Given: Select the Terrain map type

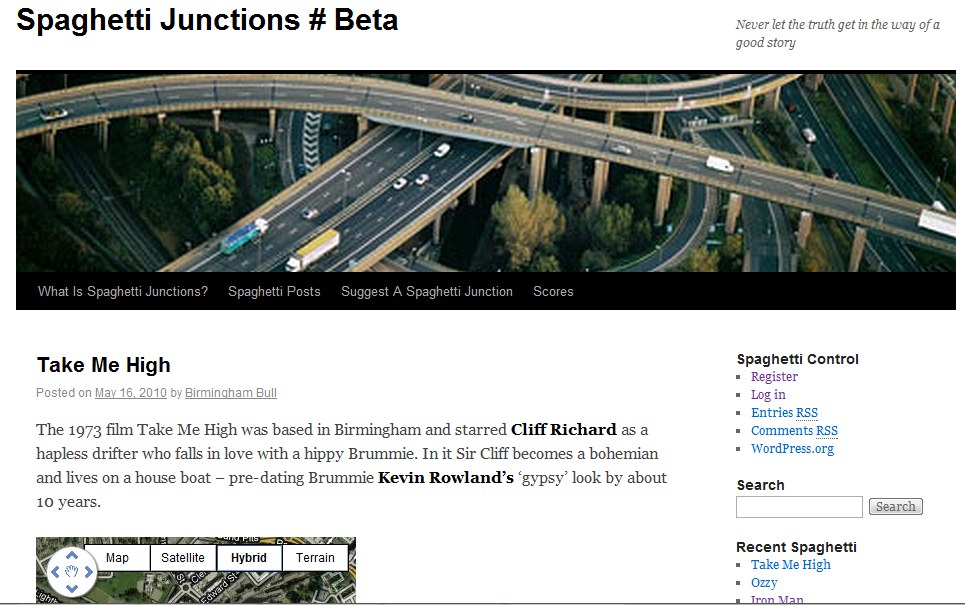Looking at the screenshot, I should pos(315,558).
